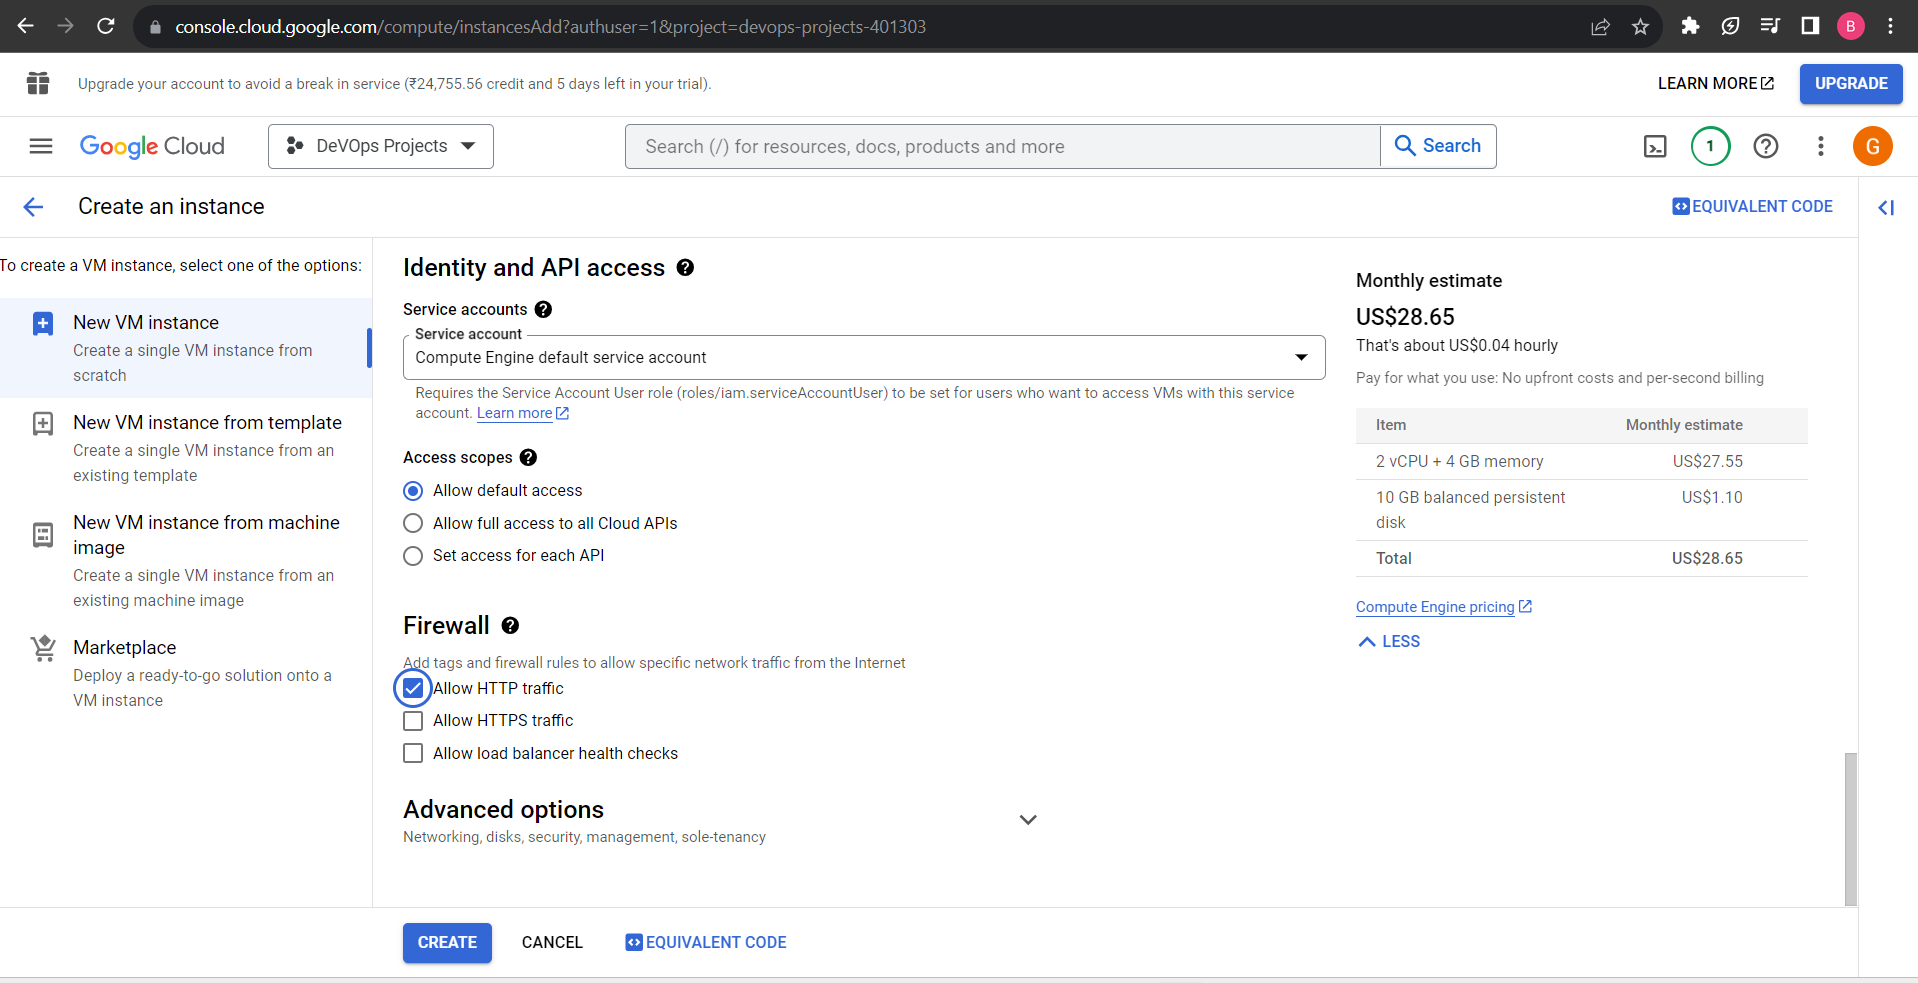This screenshot has width=1918, height=983.
Task: Click the '2 vCPU + 4 GB memory' row
Action: pos(1581,461)
